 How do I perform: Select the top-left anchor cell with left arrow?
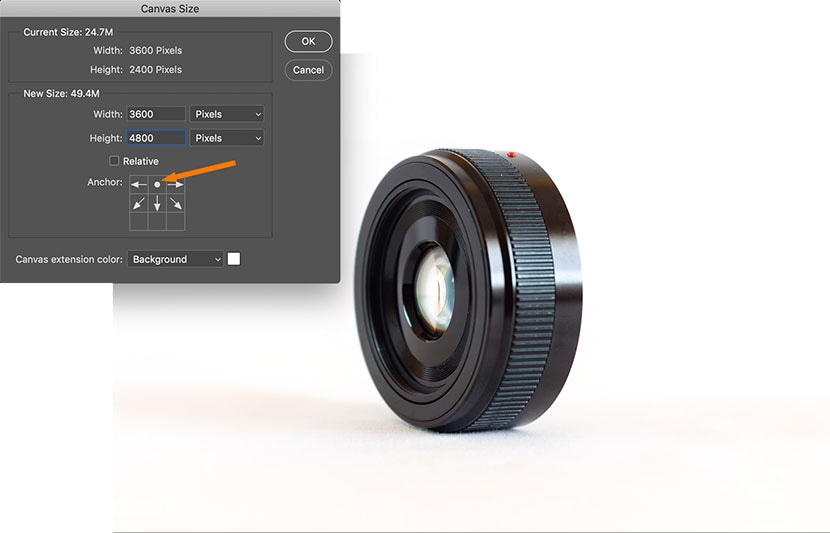(x=138, y=184)
